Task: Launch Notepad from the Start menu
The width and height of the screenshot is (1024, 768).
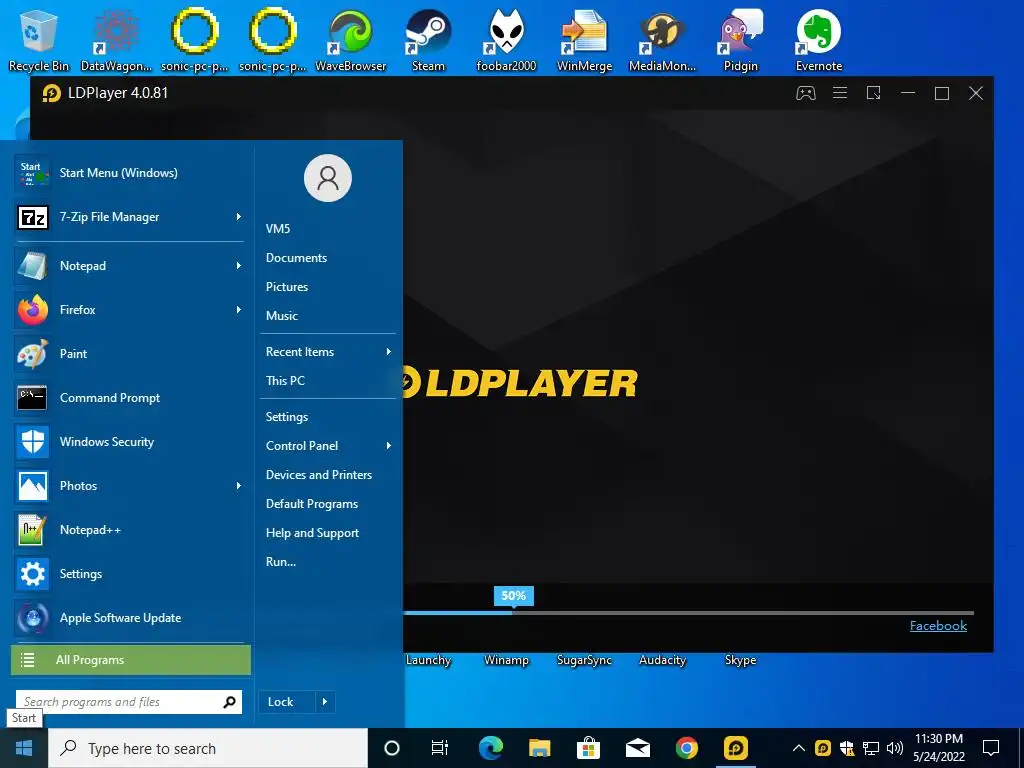Action: pyautogui.click(x=129, y=266)
